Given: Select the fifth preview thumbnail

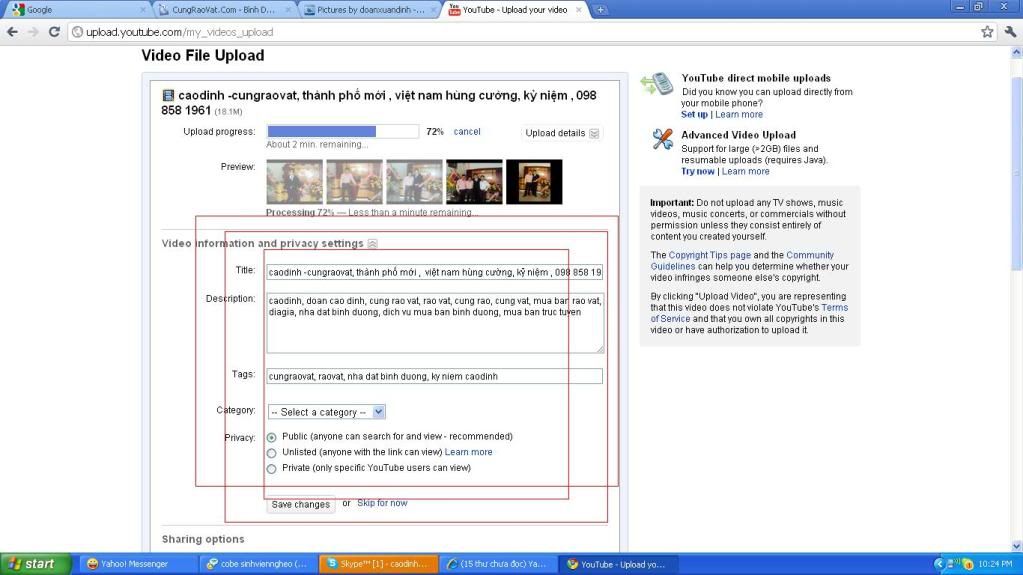Looking at the screenshot, I should click(534, 182).
